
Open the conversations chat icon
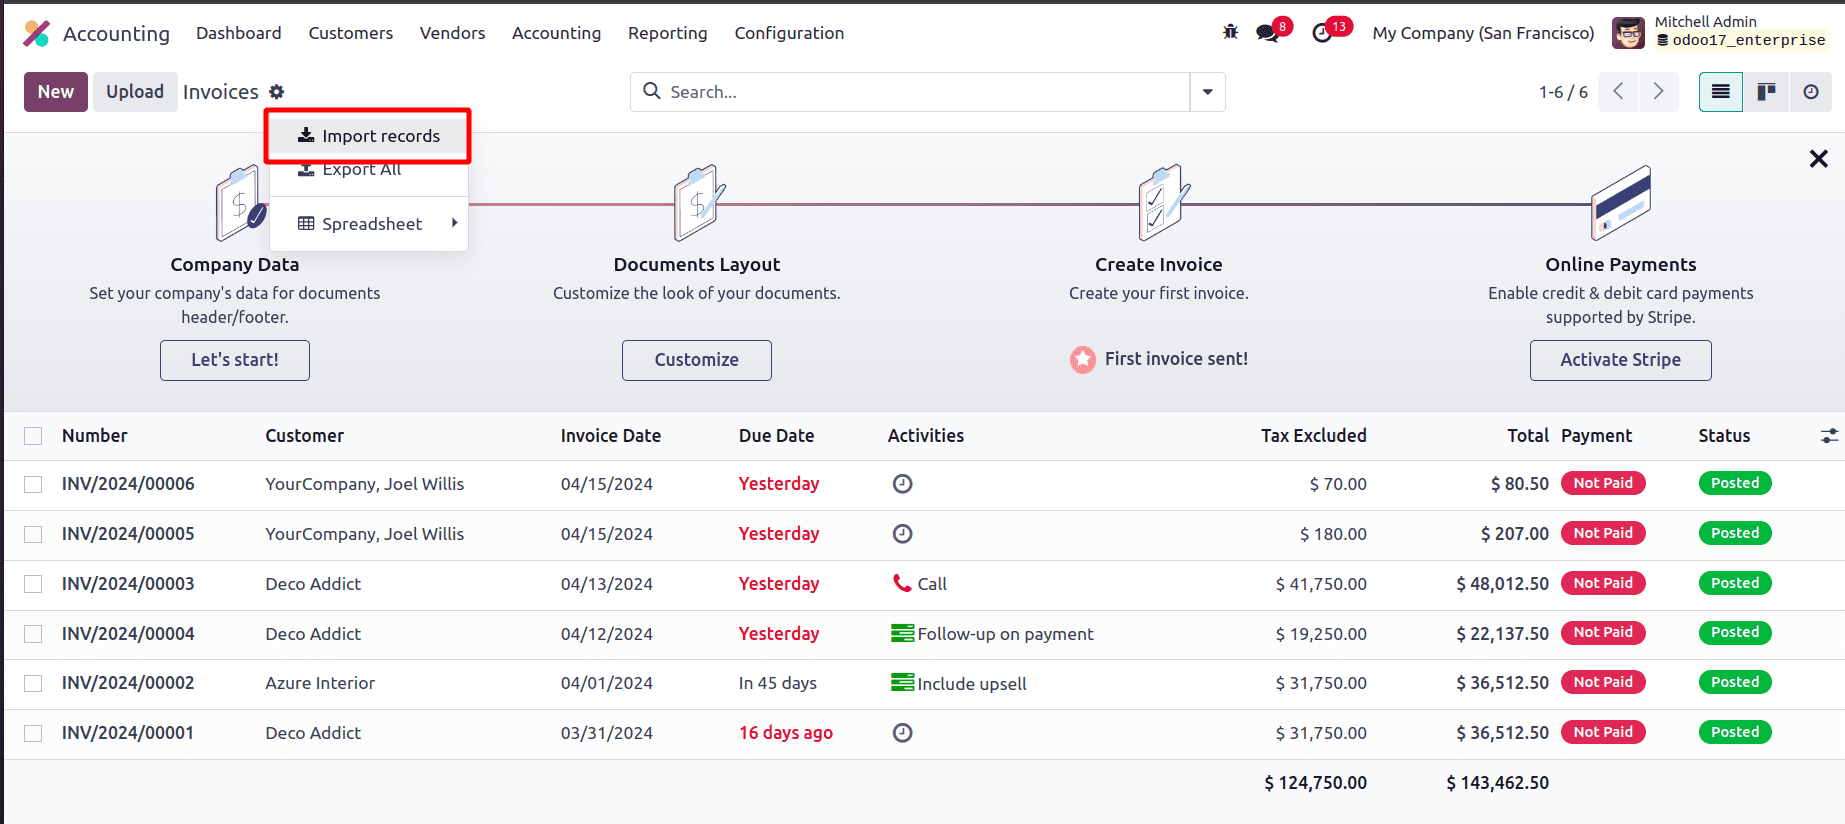tap(1268, 33)
